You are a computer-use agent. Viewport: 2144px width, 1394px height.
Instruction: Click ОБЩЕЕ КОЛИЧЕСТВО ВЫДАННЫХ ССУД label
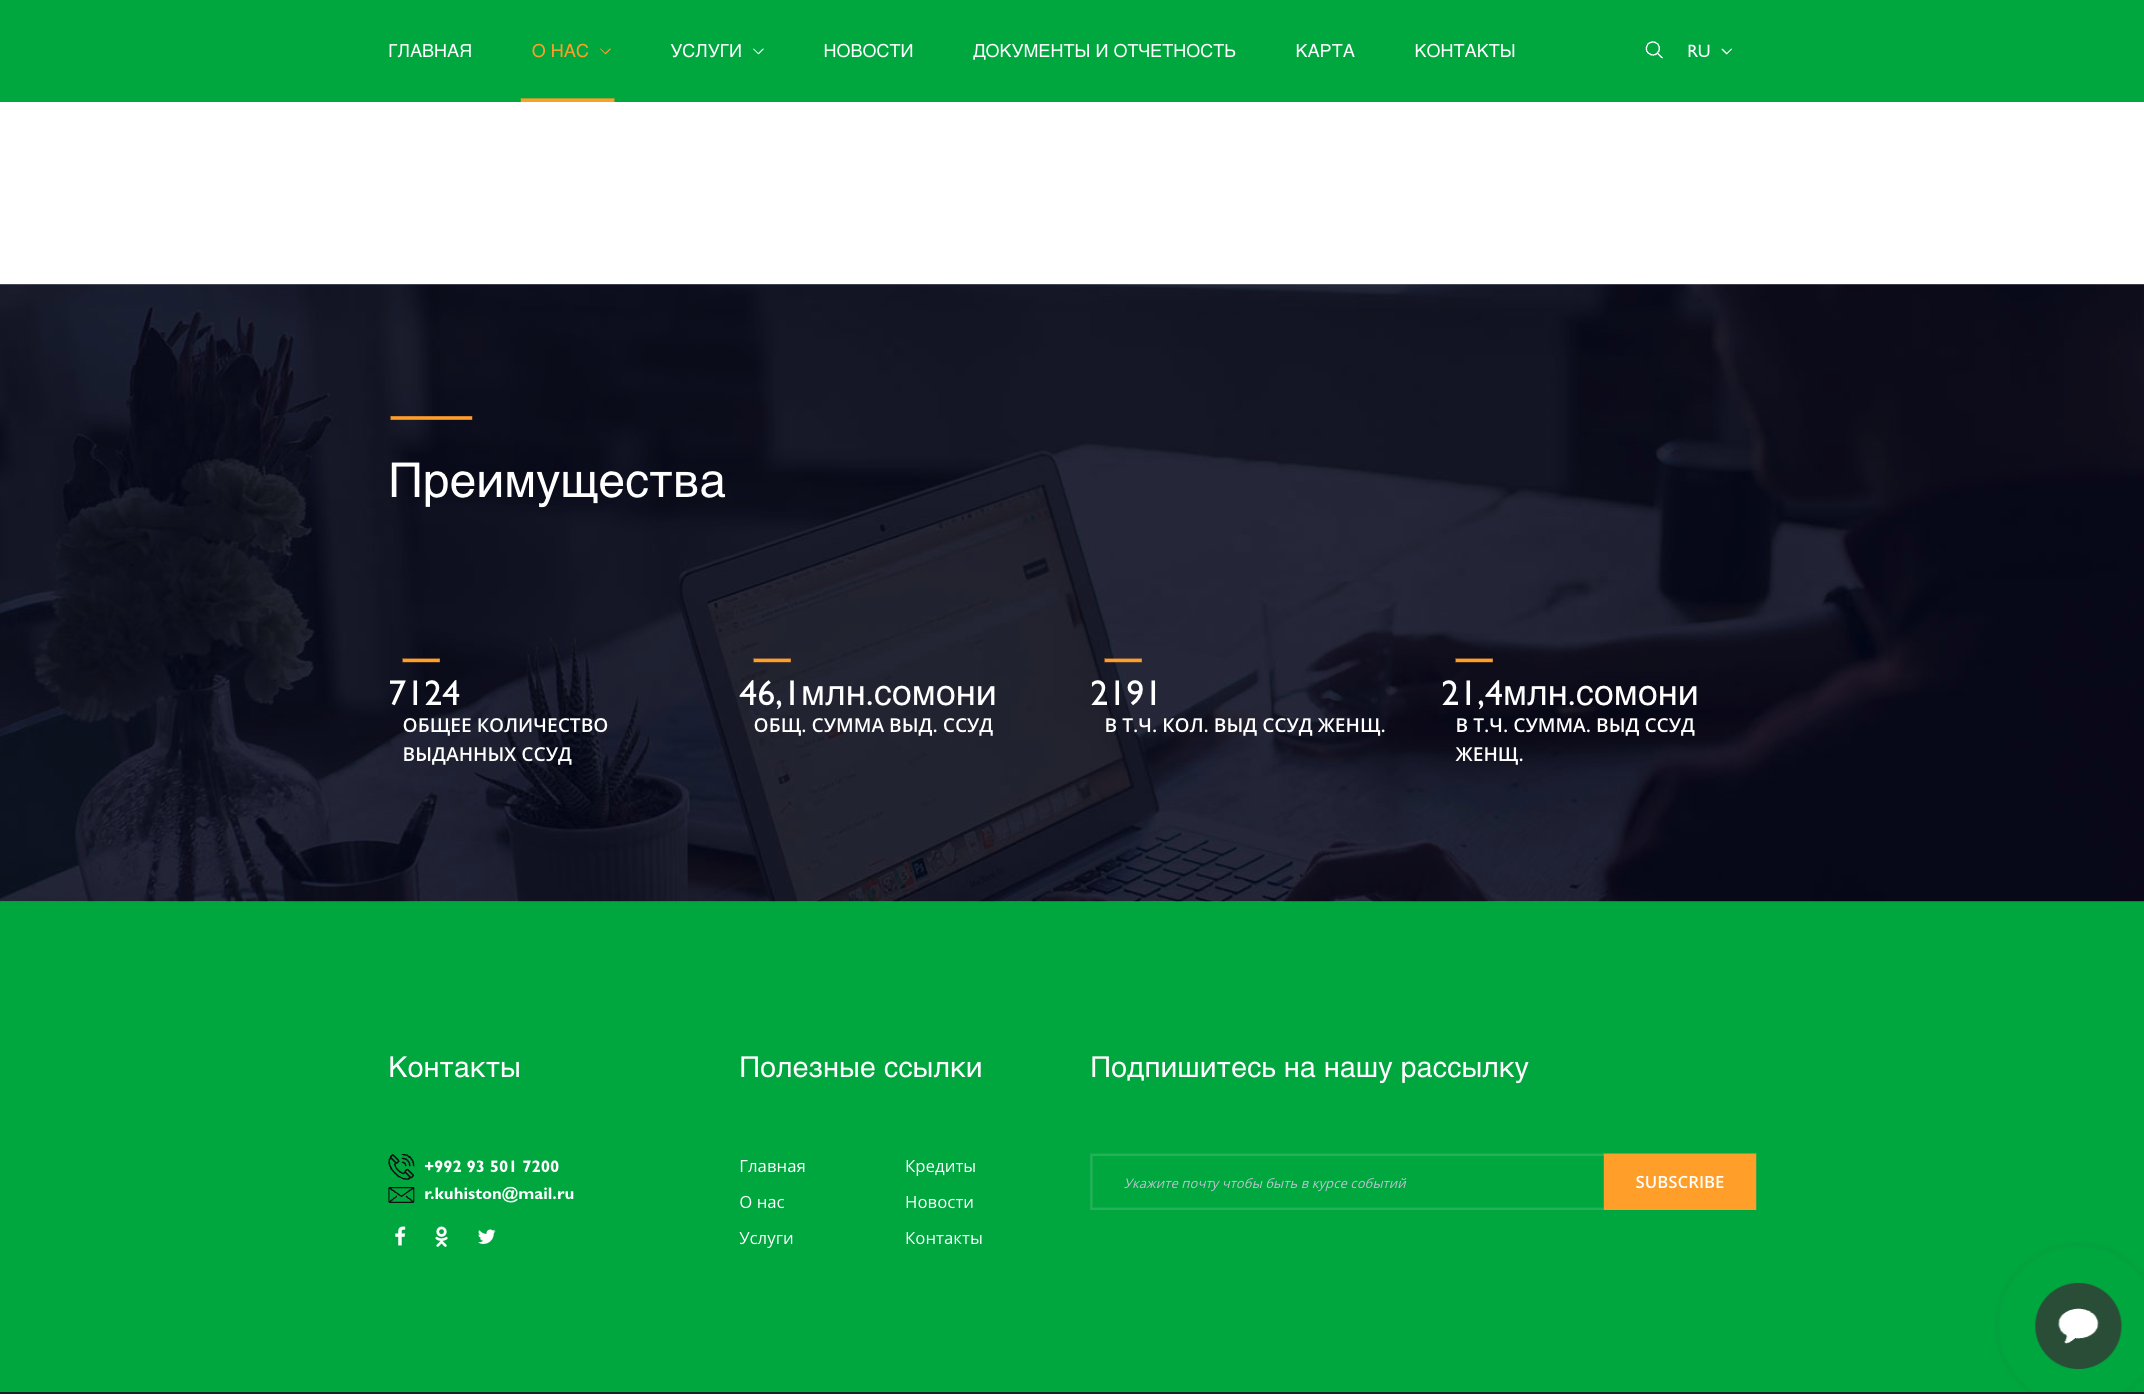[x=505, y=740]
